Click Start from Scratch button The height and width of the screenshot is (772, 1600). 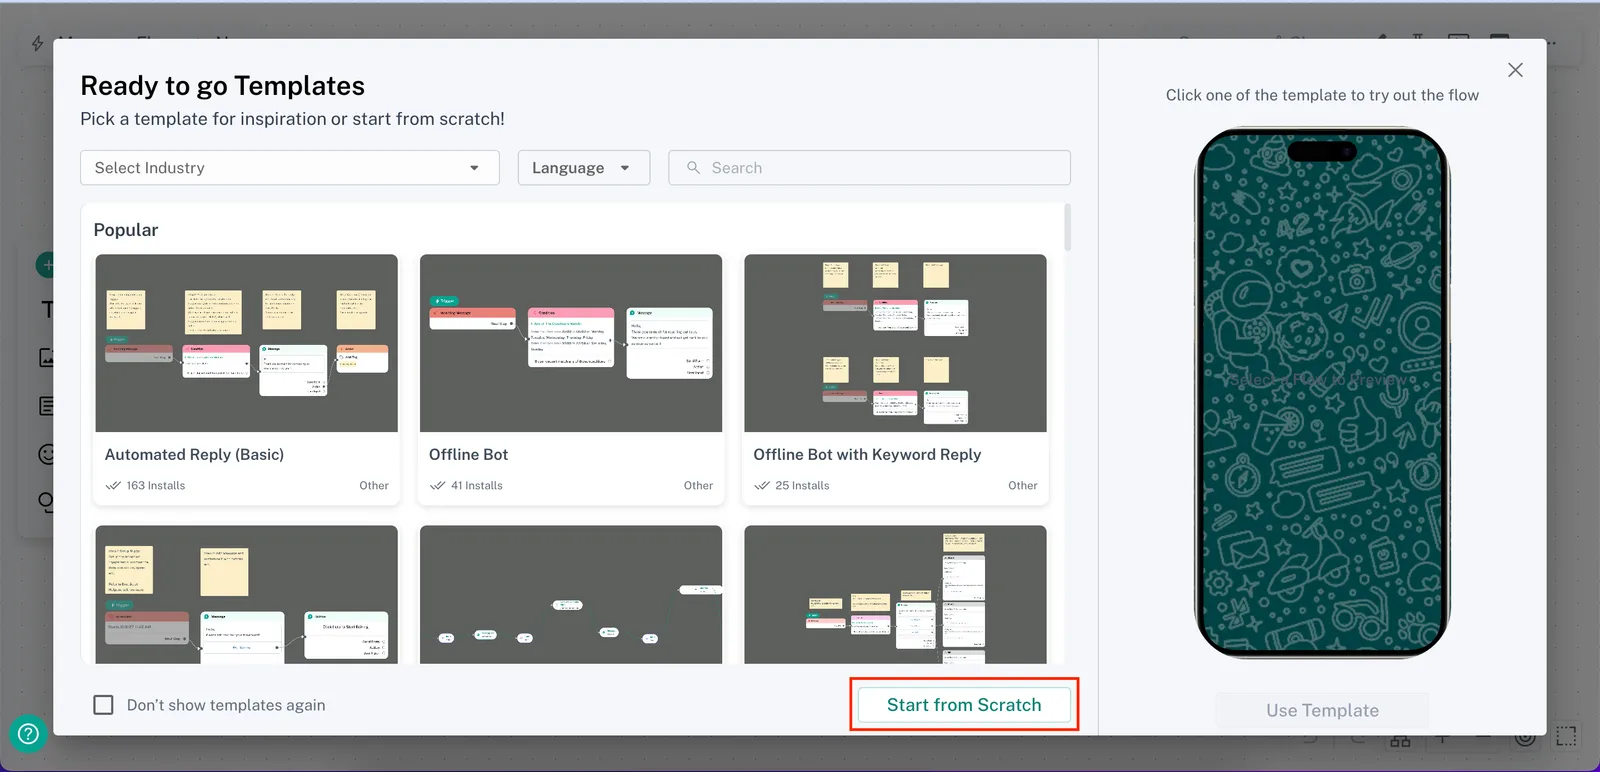[964, 705]
